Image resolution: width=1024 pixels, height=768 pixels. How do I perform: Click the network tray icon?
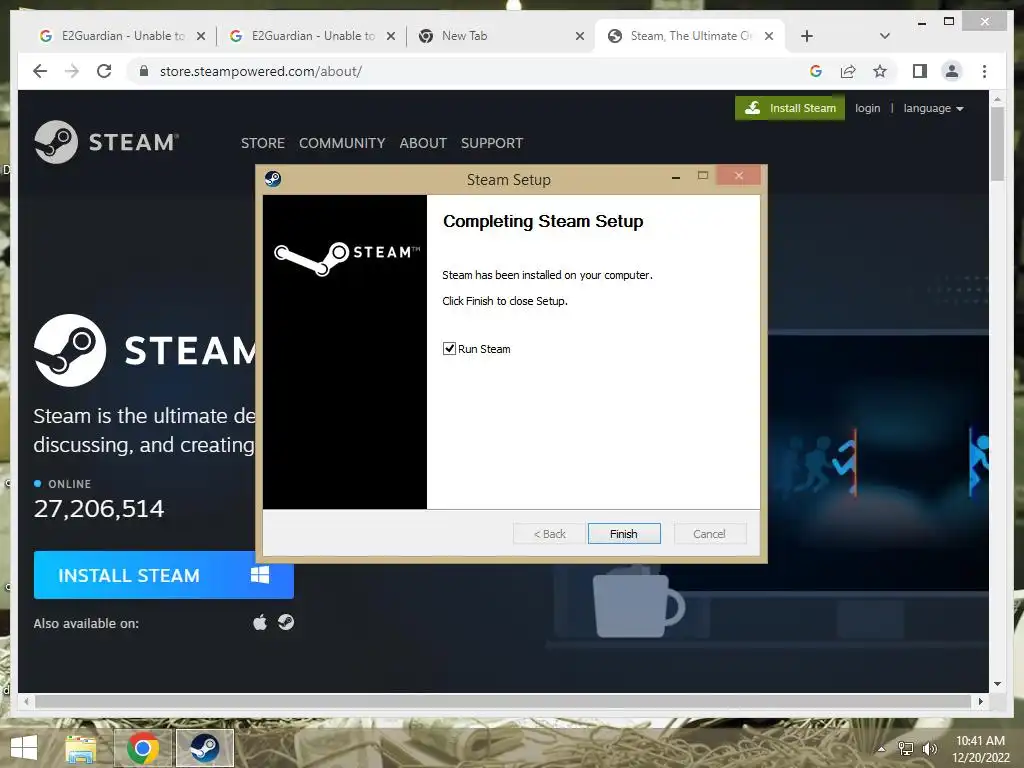point(906,748)
